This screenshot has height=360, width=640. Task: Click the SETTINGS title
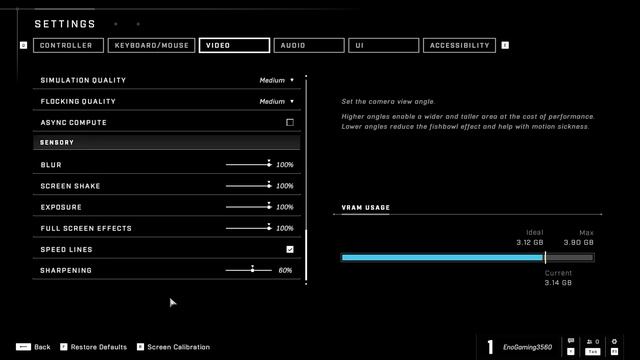click(65, 24)
